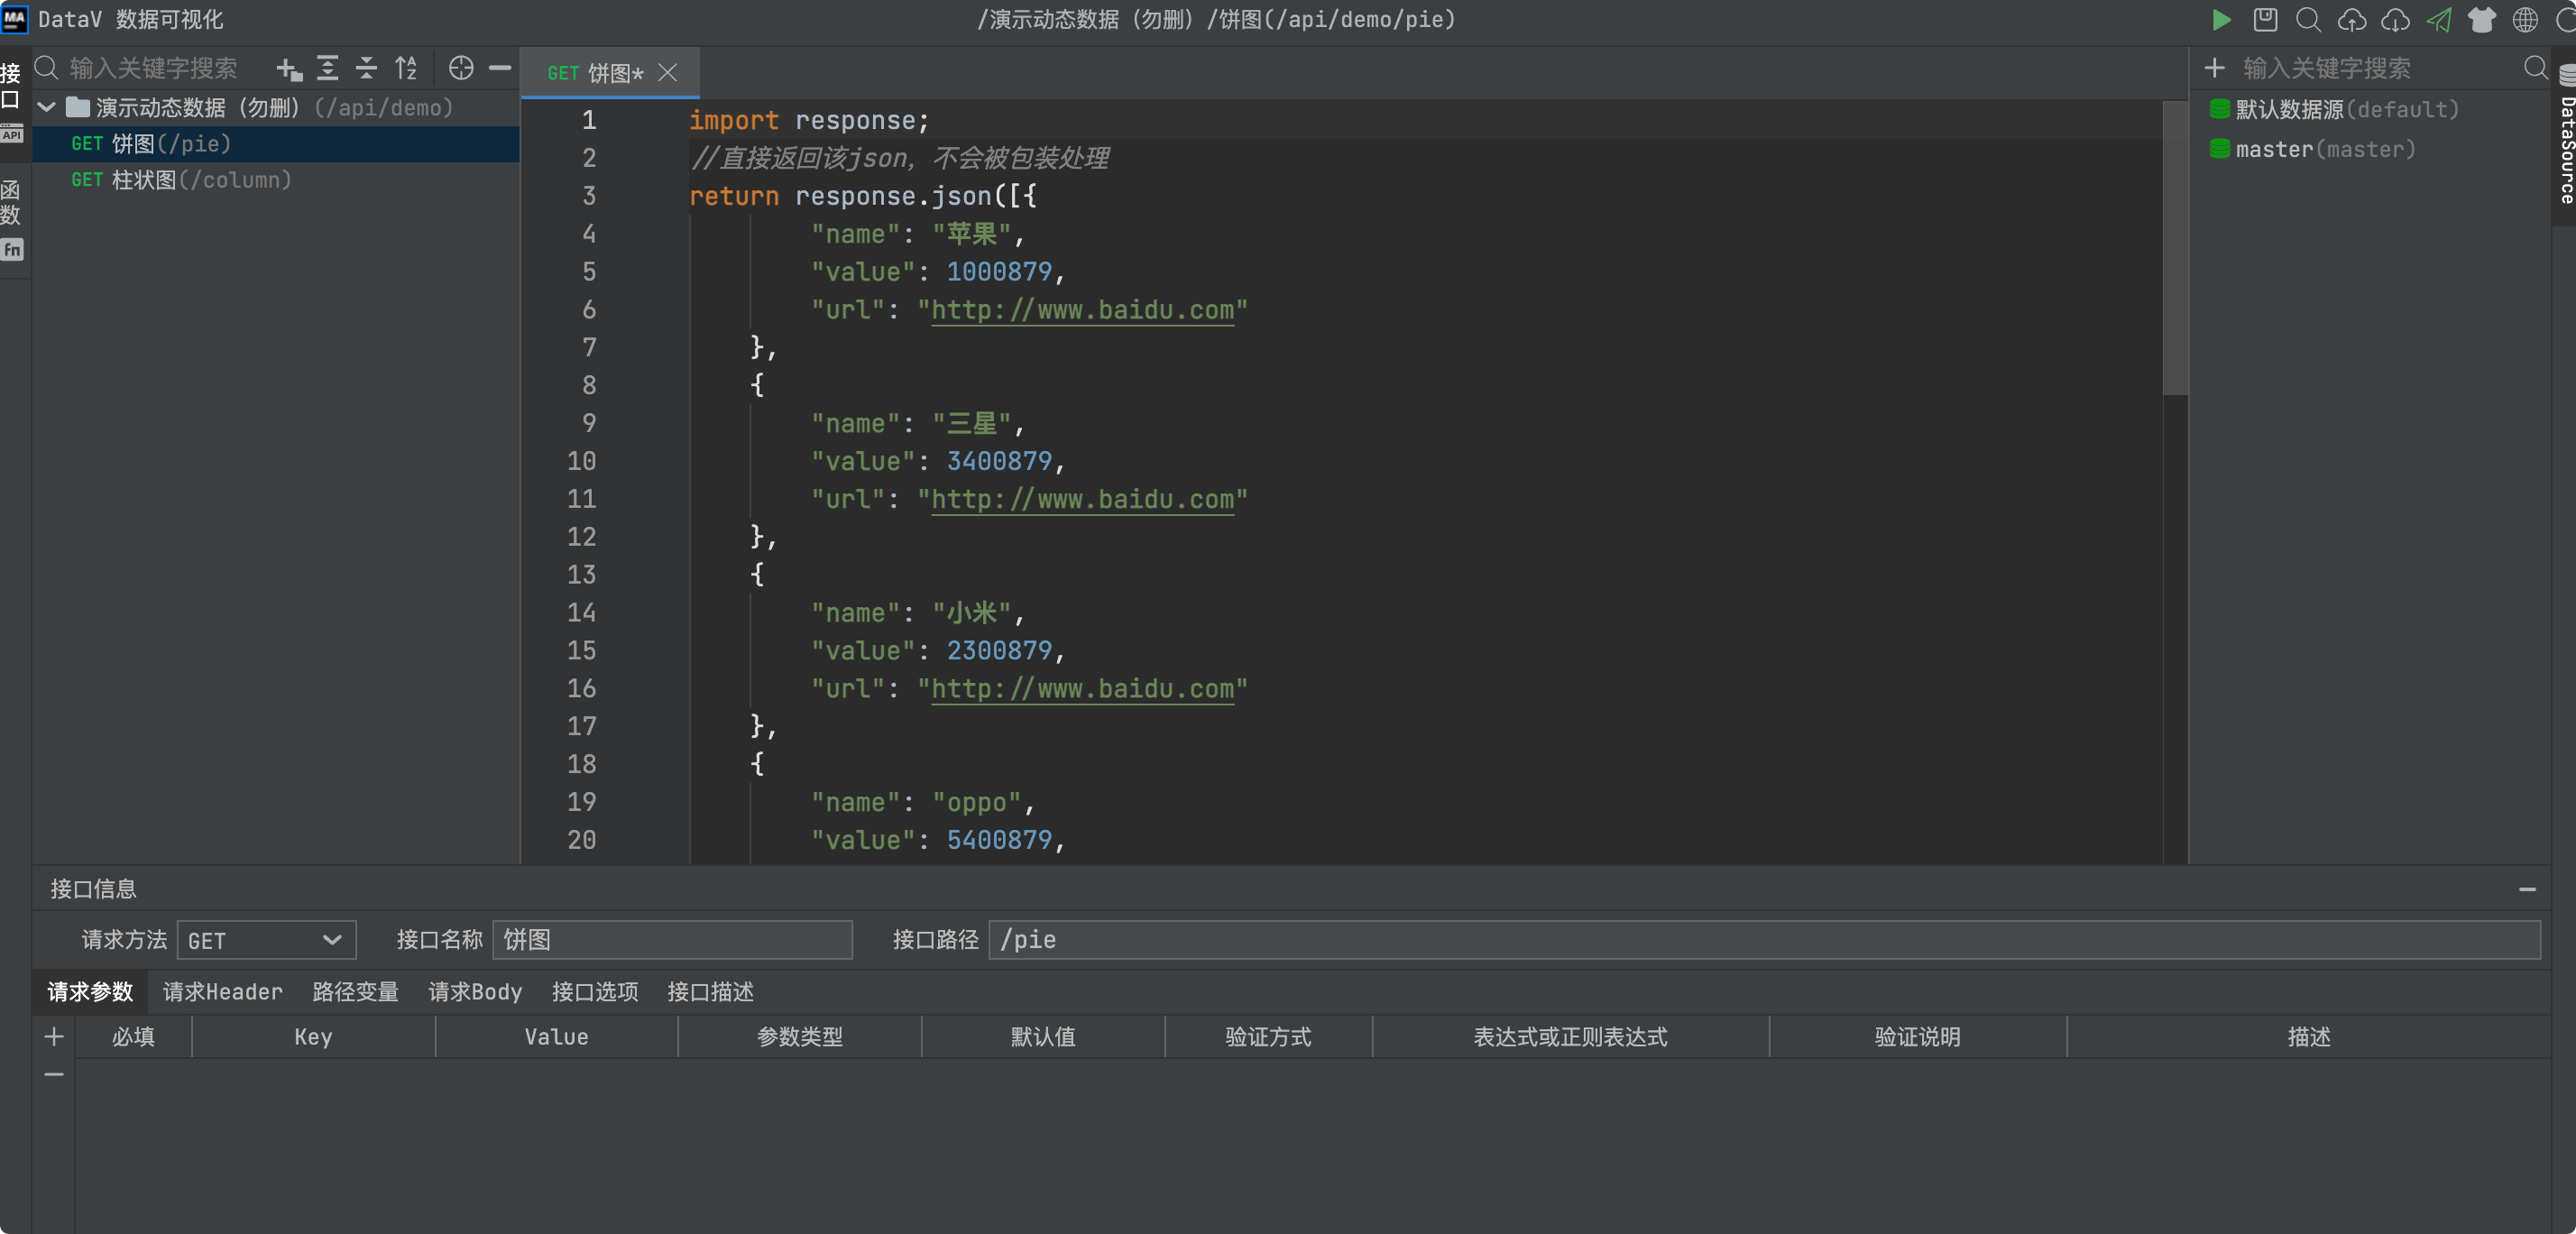Collapse the 演示动态数据 folder chevron

[46, 107]
